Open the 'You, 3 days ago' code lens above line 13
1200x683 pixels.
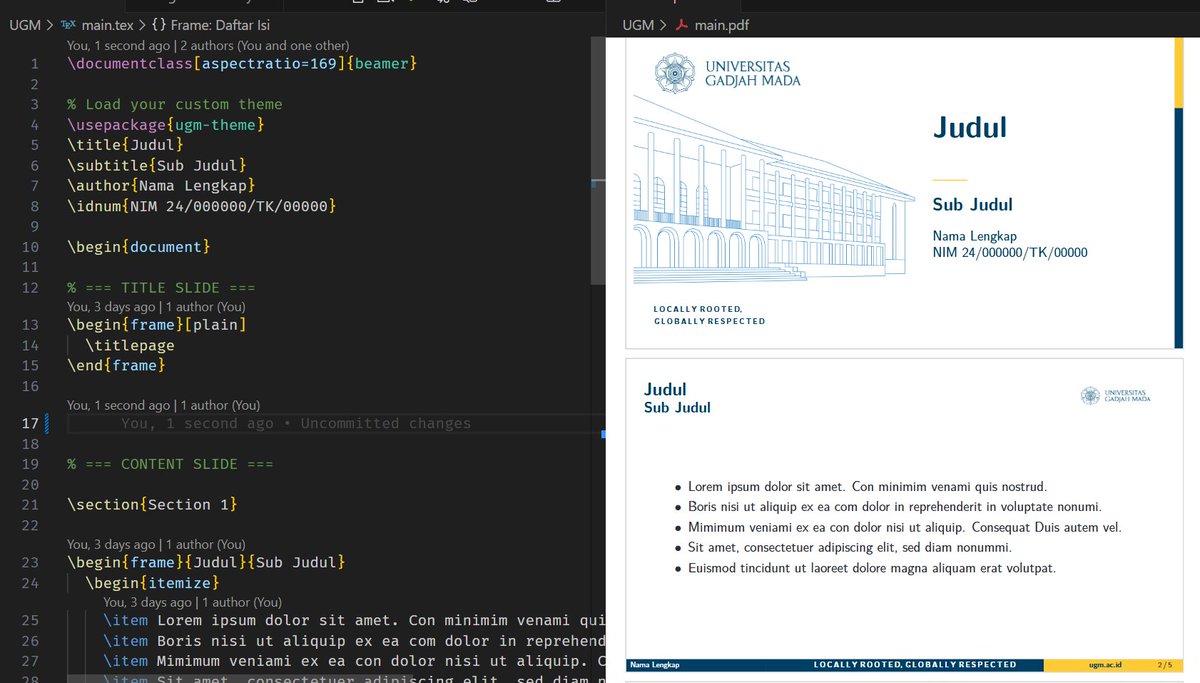[110, 307]
